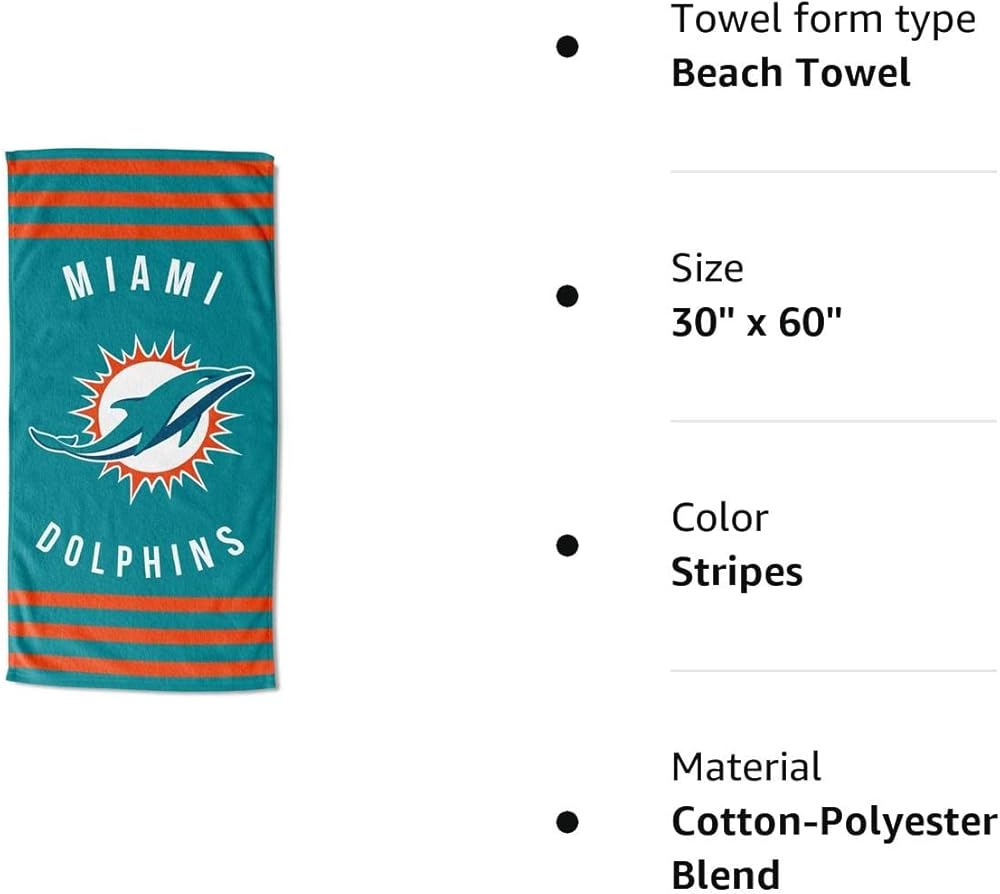Image resolution: width=1000 pixels, height=894 pixels.
Task: Click the Material label
Action: point(746,767)
